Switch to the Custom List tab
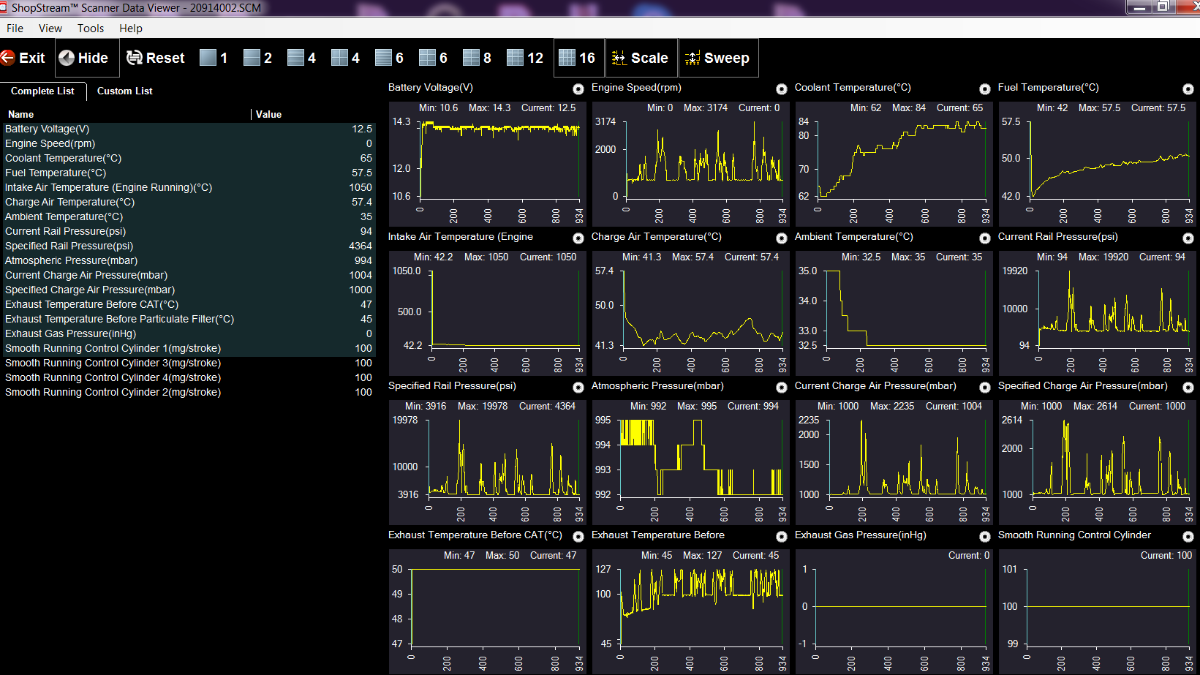 pyautogui.click(x=125, y=91)
